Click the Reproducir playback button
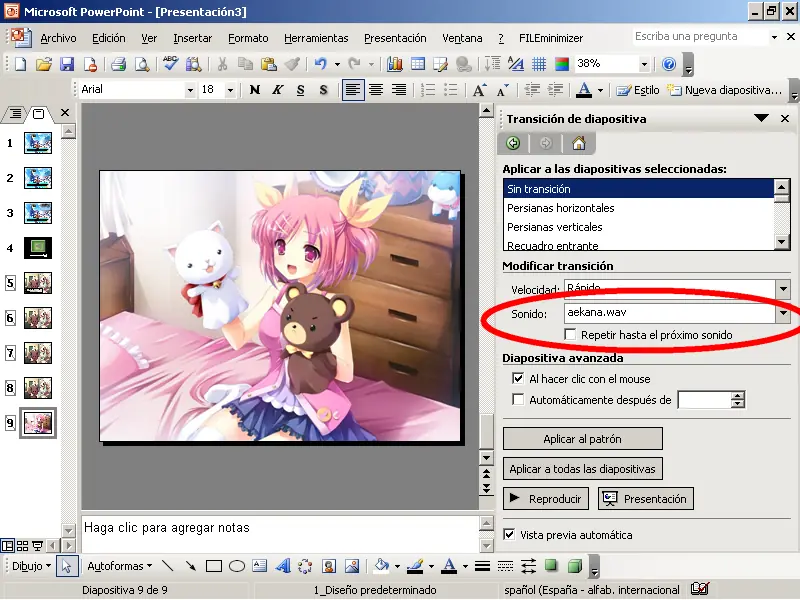Image resolution: width=800 pixels, height=600 pixels. [x=545, y=498]
